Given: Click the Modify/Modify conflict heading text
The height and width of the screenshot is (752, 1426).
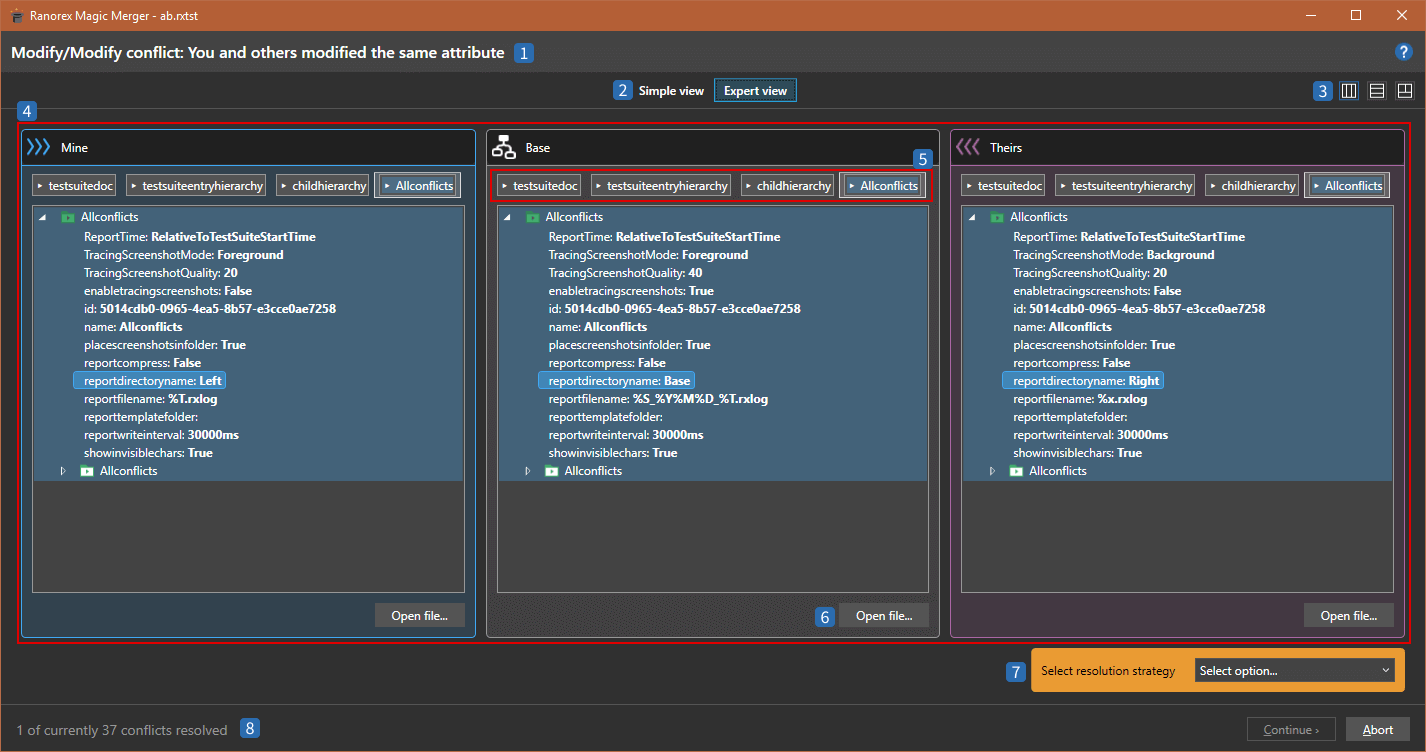Looking at the screenshot, I should pyautogui.click(x=258, y=52).
